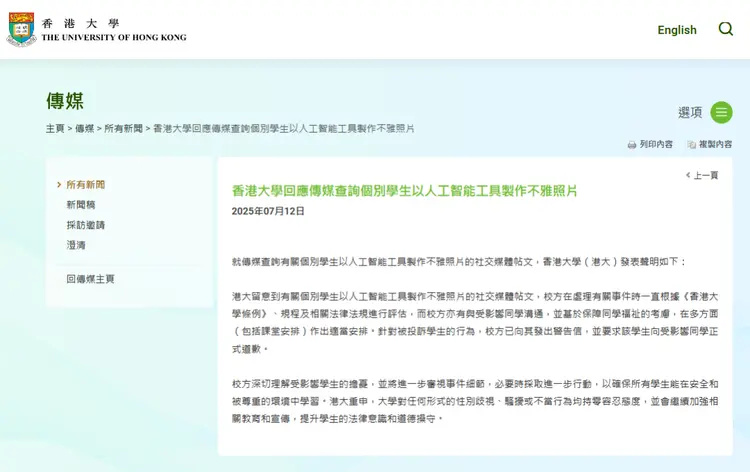Select 澄清 in the sidebar
Image resolution: width=750 pixels, height=472 pixels.
coord(76,245)
